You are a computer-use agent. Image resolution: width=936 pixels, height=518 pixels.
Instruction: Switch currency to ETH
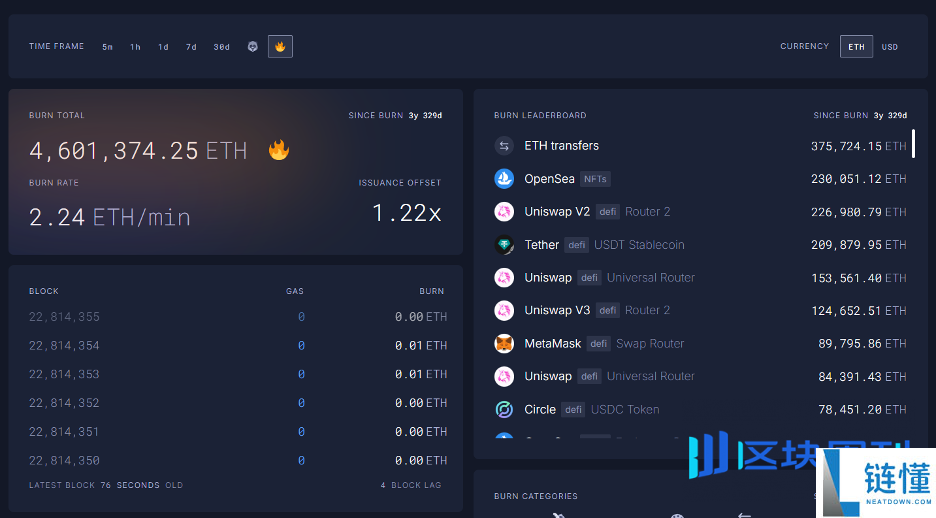856,47
